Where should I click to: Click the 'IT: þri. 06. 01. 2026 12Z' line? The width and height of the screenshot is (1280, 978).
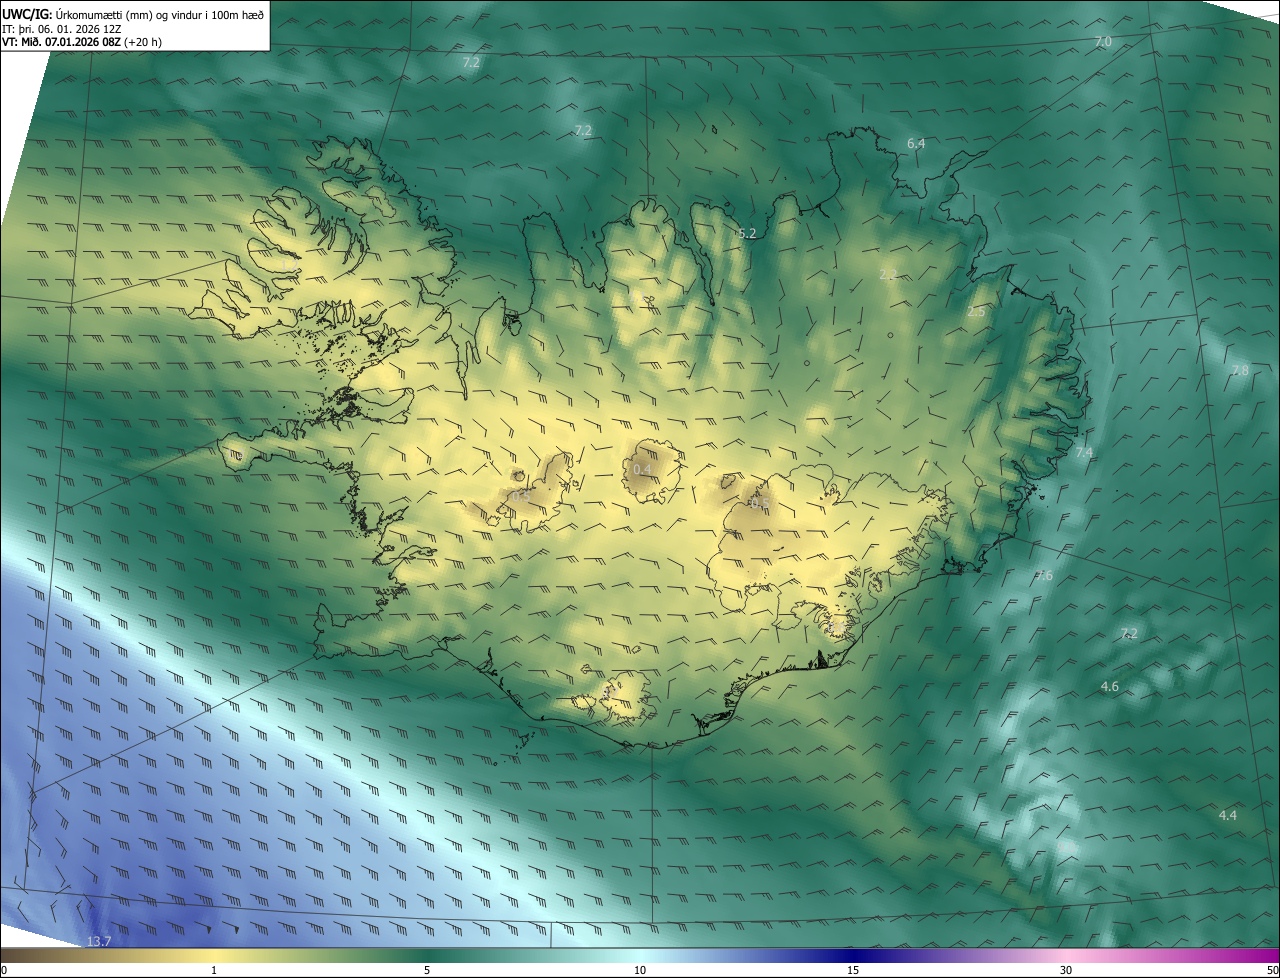pos(62,29)
